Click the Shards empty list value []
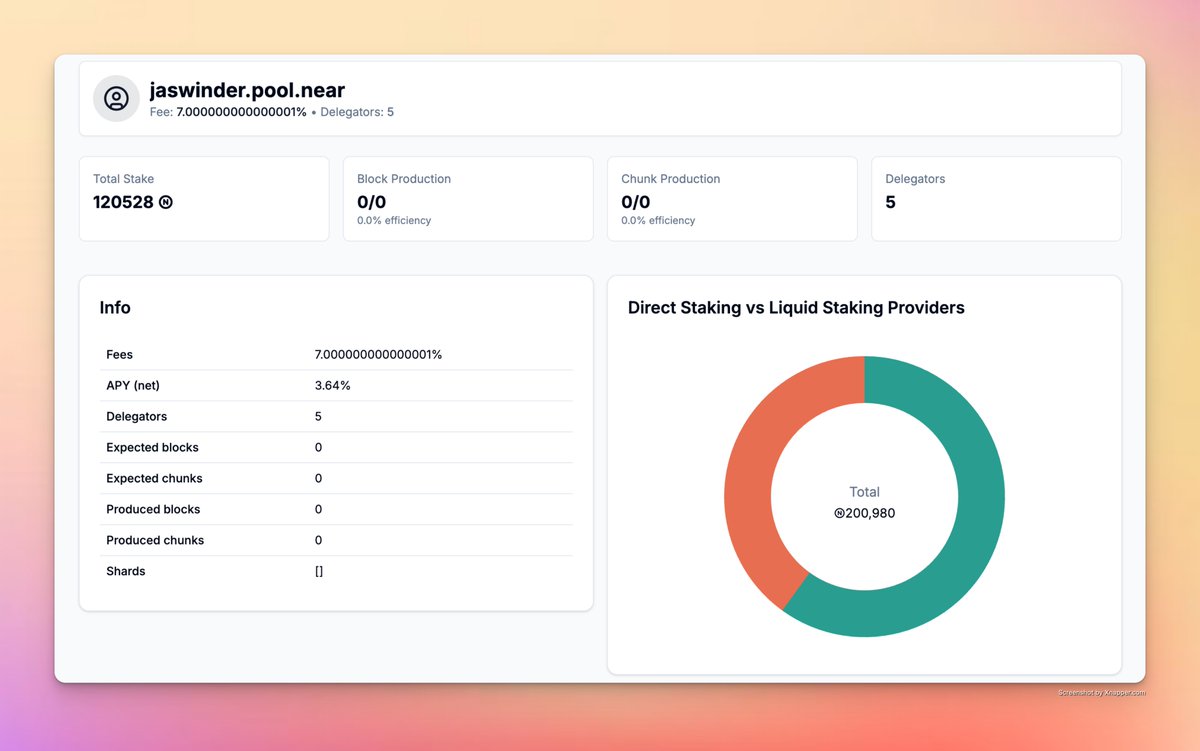This screenshot has height=751, width=1200. (x=319, y=571)
